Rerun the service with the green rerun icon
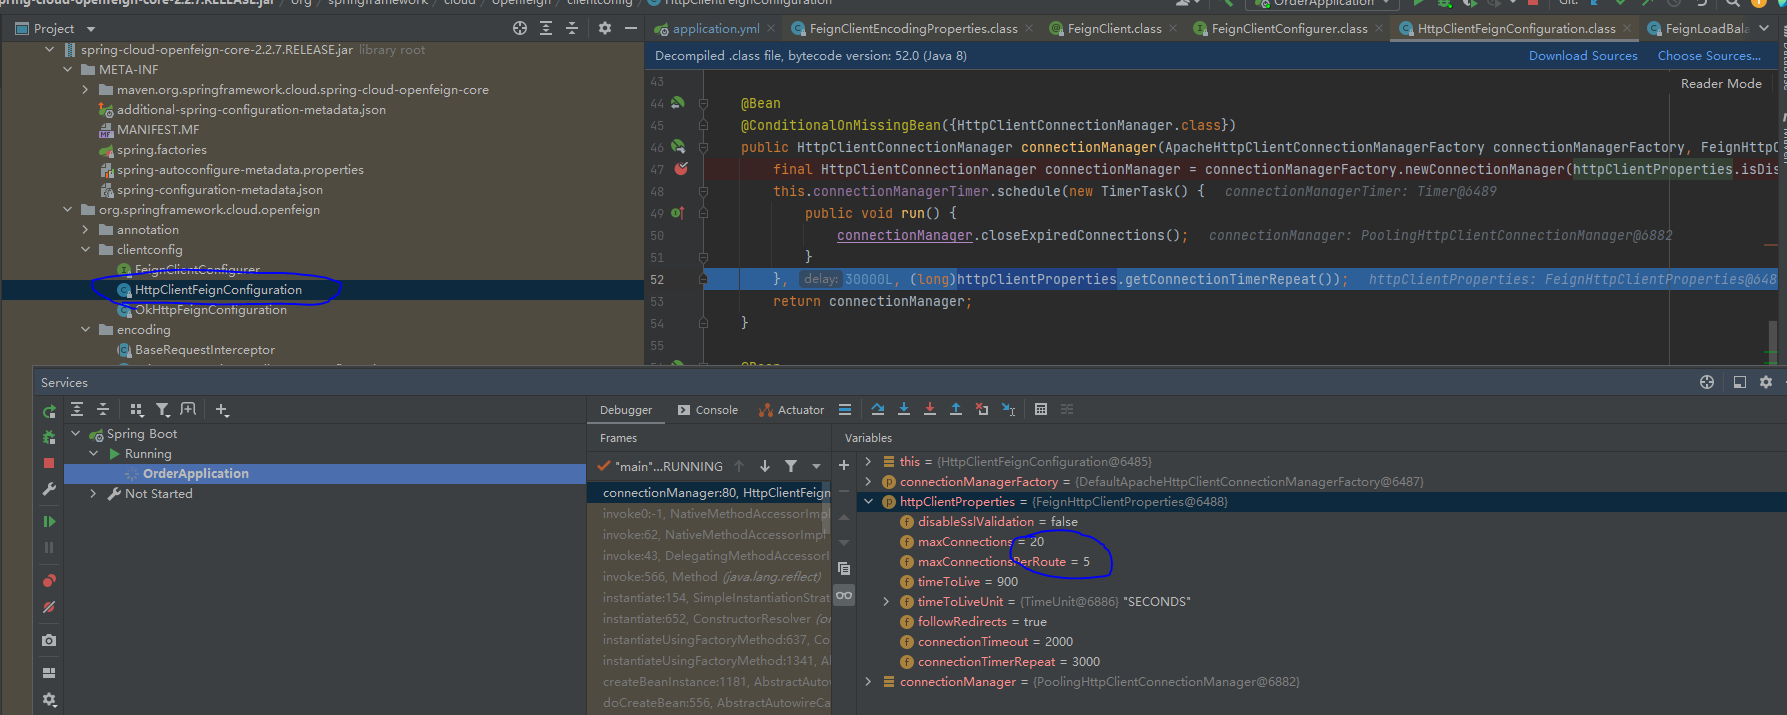This screenshot has height=715, width=1787. point(49,411)
